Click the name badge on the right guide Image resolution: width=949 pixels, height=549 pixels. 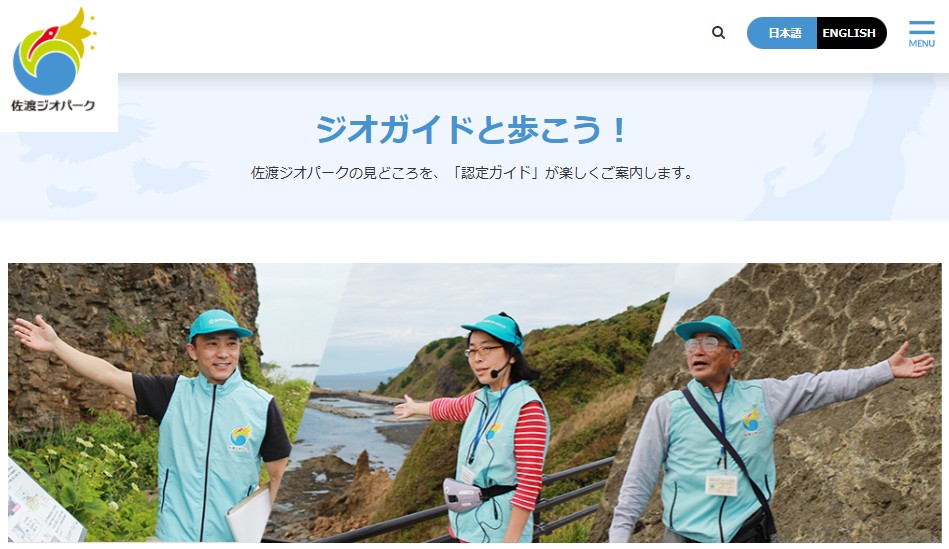721,484
